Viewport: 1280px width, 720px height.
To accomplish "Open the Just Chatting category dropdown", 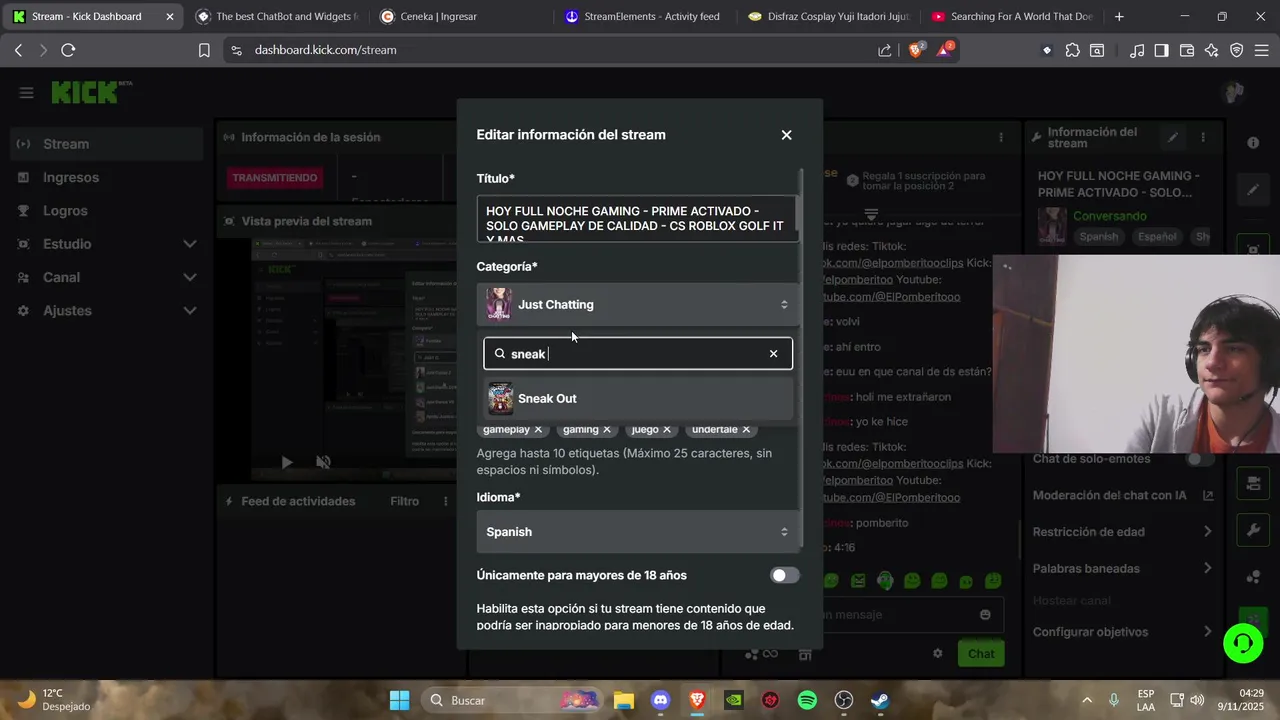I will tap(638, 304).
